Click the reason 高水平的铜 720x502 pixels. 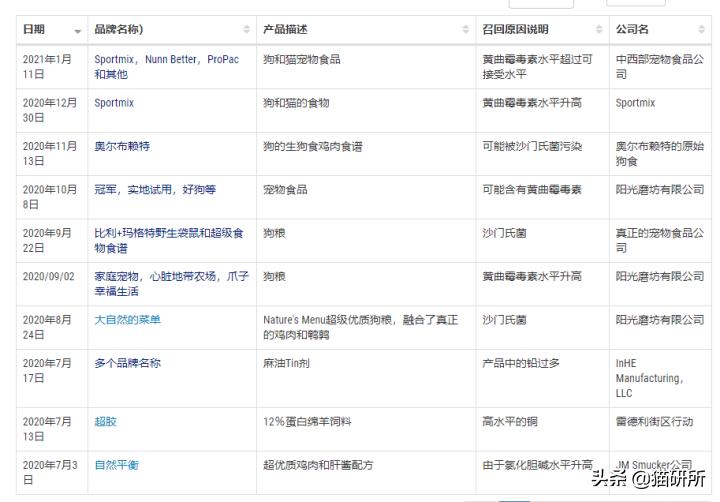510,422
